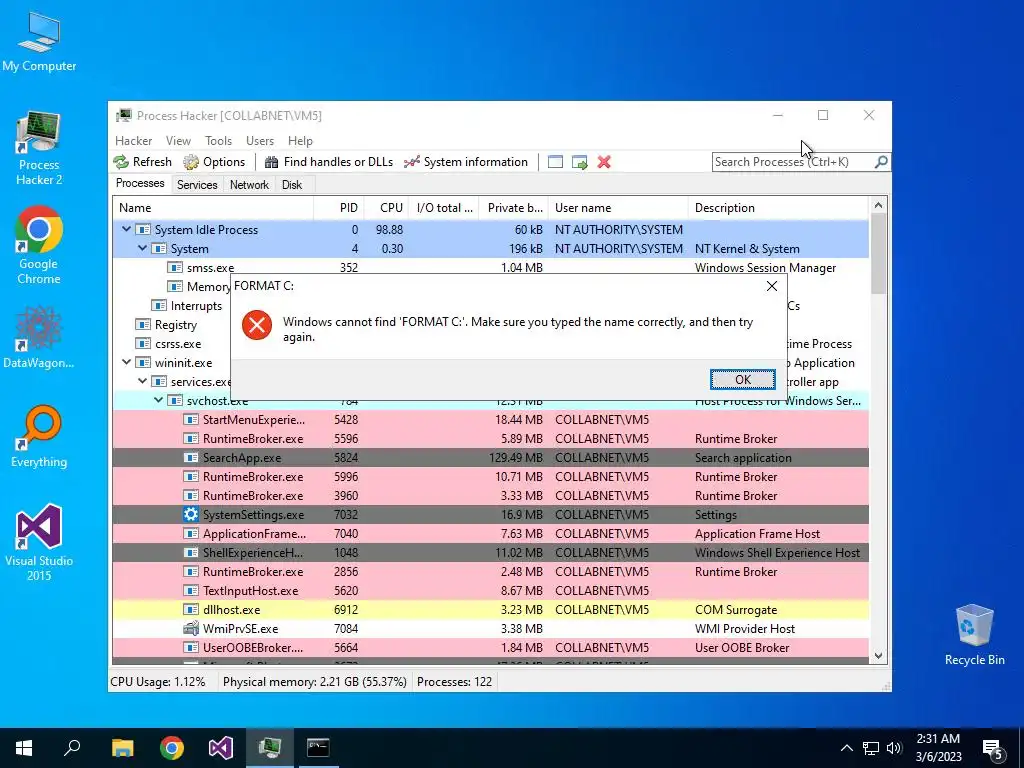Screen dimensions: 1024x768
Task: Select the Recycle Bin desktop icon
Action: click(974, 634)
